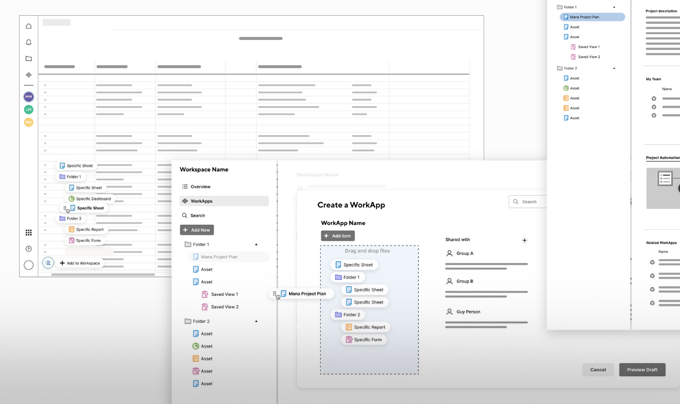Click the WorkApp Name heading field
This screenshot has height=404, width=680.
point(343,223)
